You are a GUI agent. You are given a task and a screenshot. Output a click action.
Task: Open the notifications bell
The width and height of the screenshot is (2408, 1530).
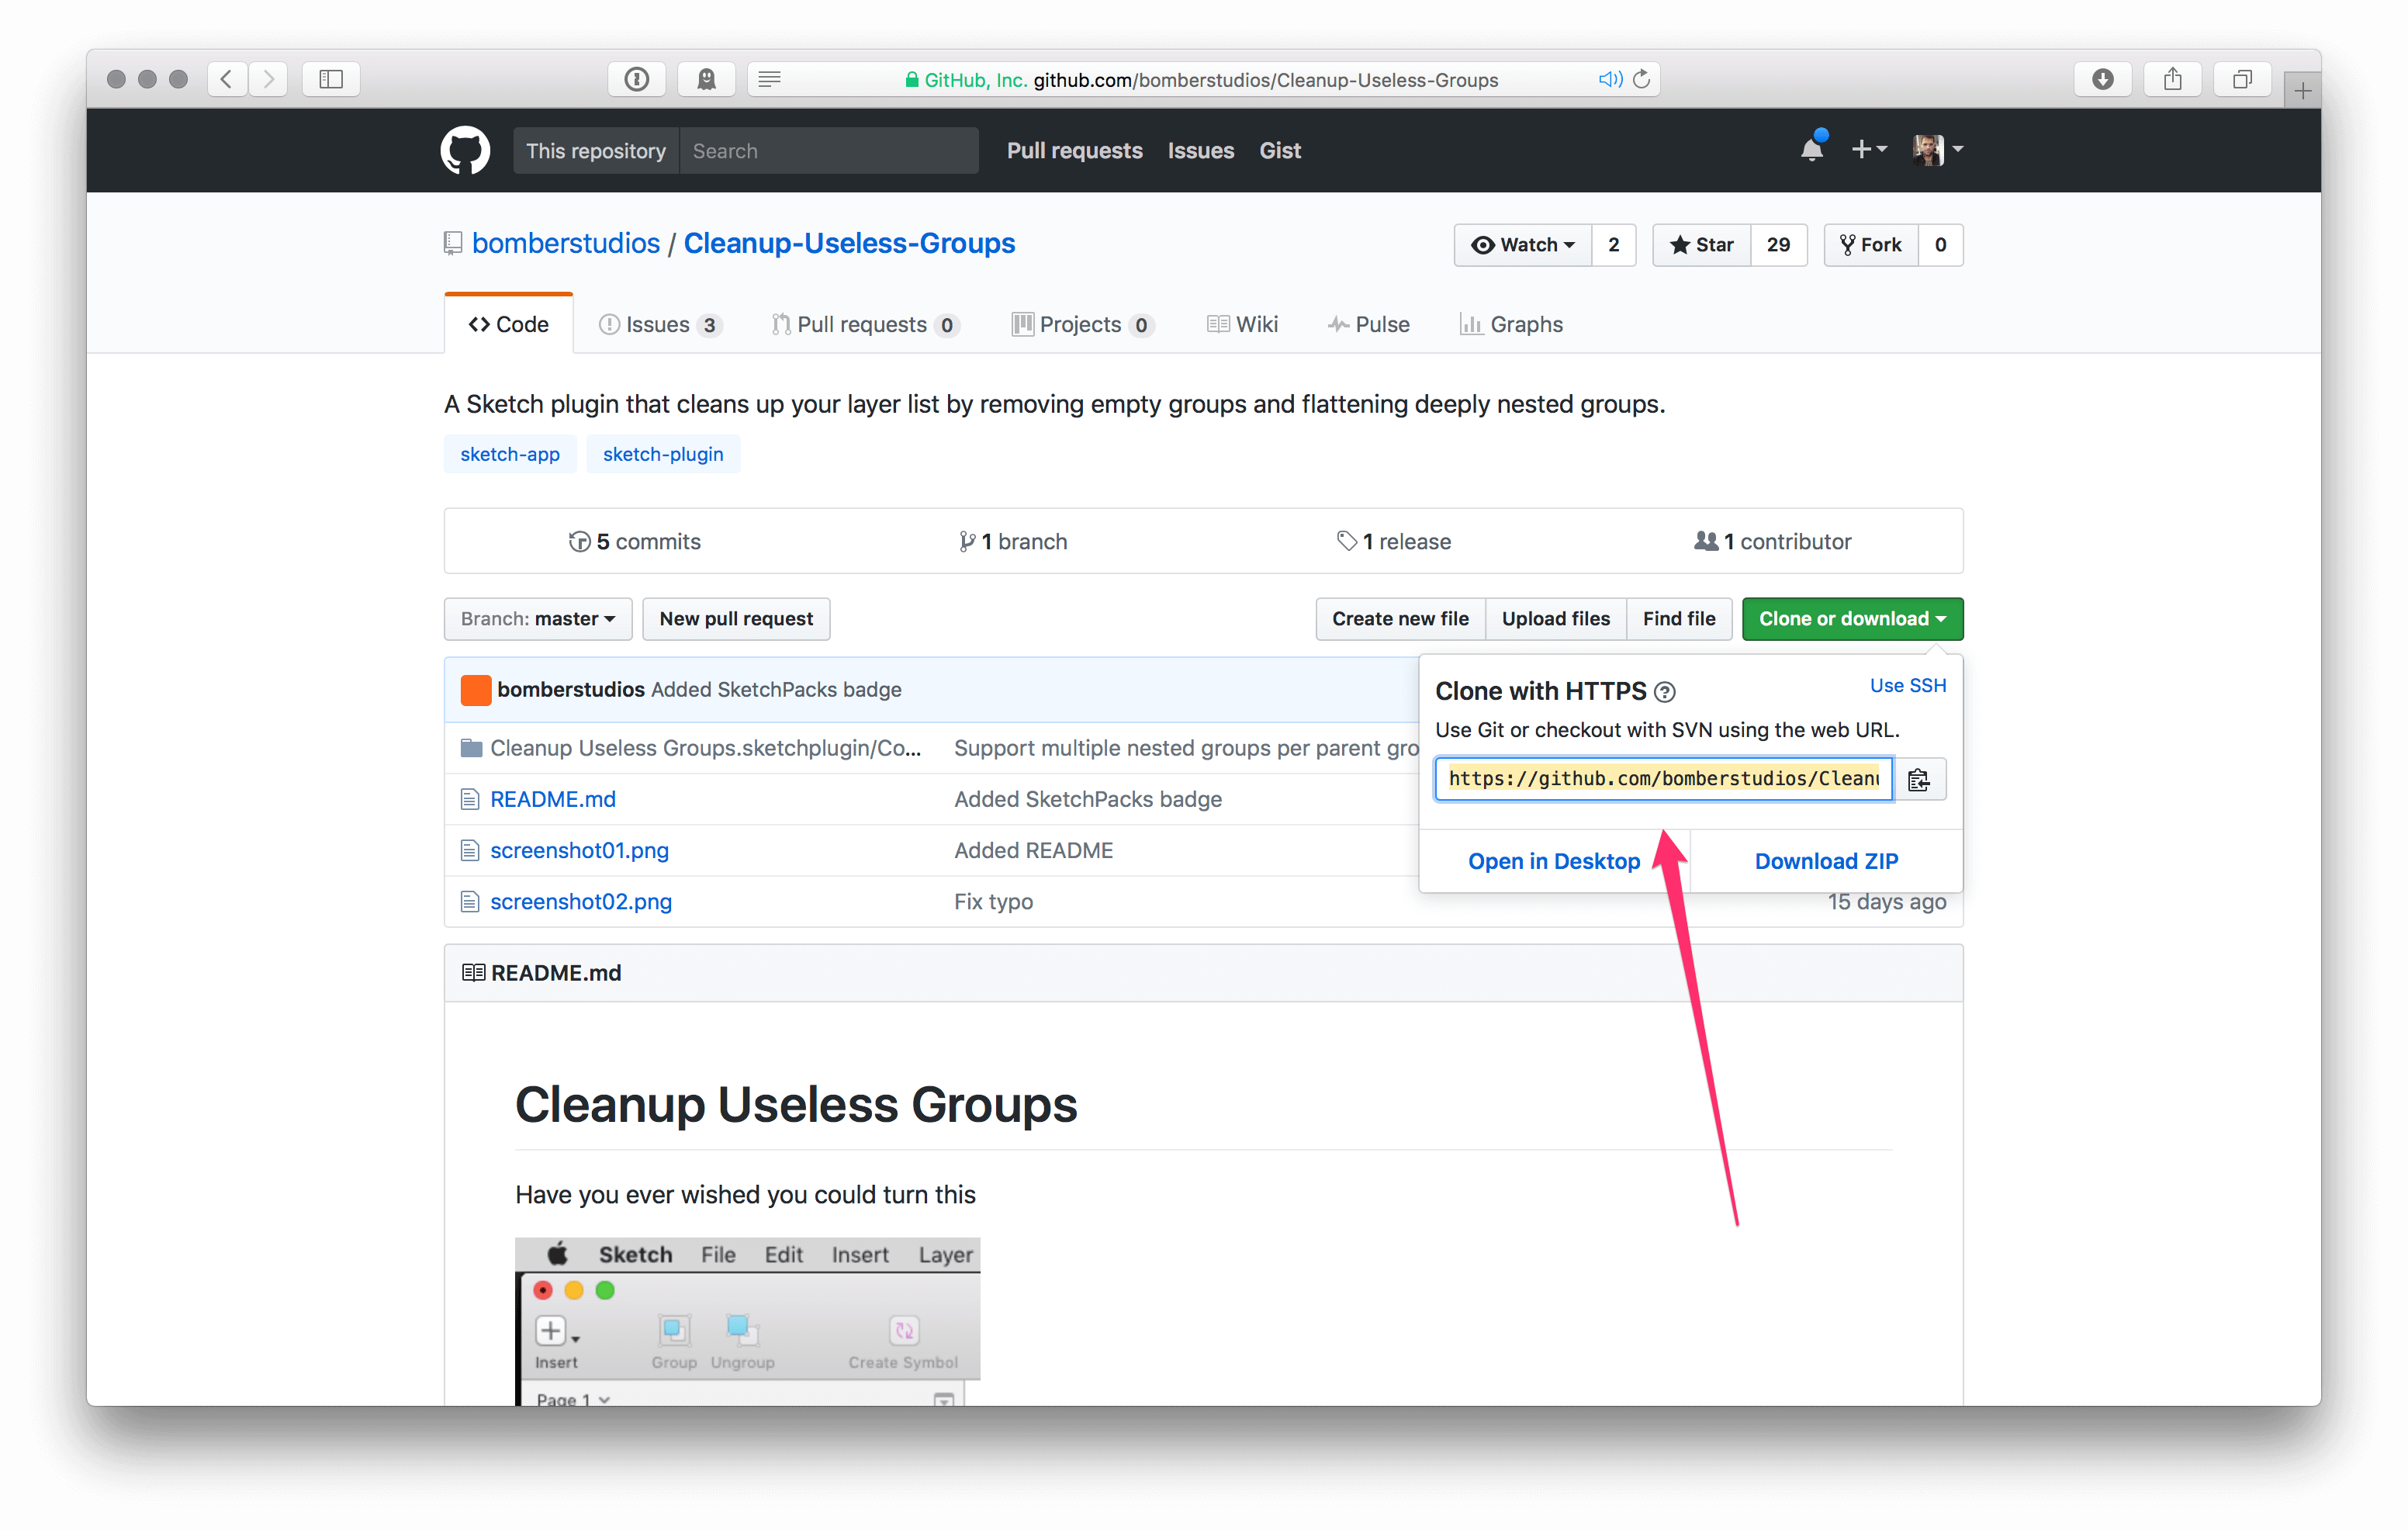tap(1812, 148)
